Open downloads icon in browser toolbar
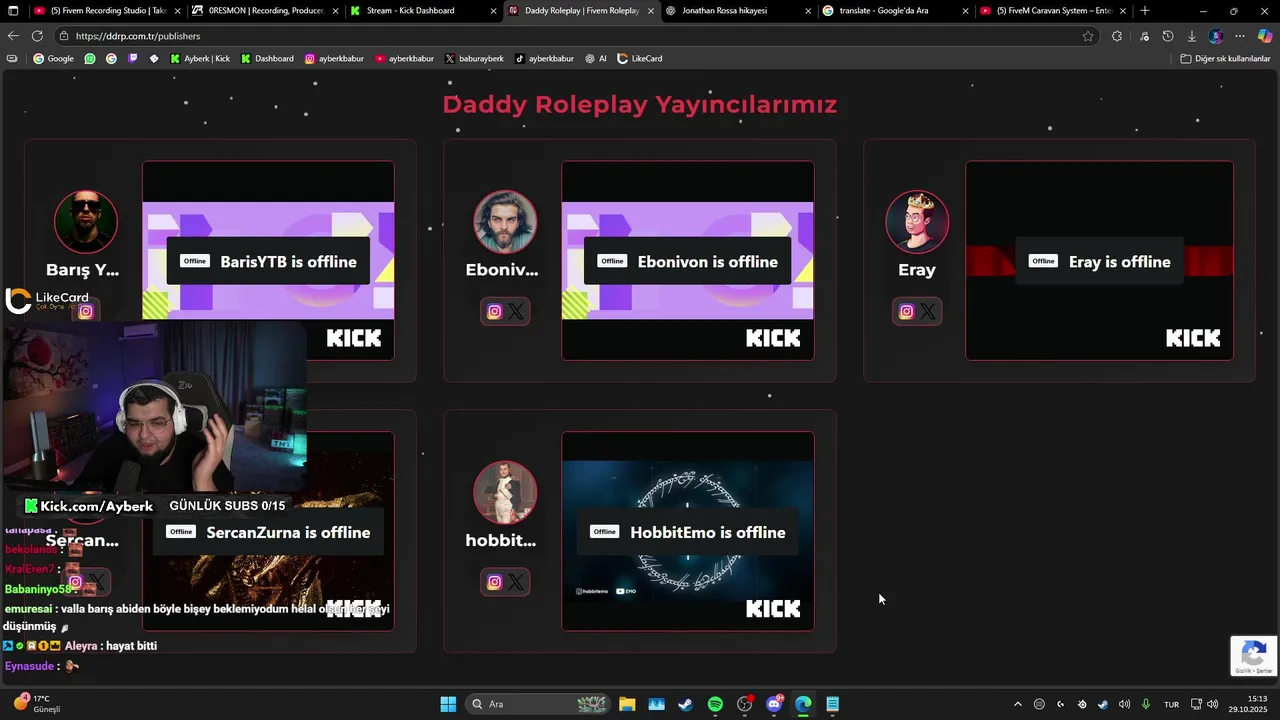 point(1192,36)
